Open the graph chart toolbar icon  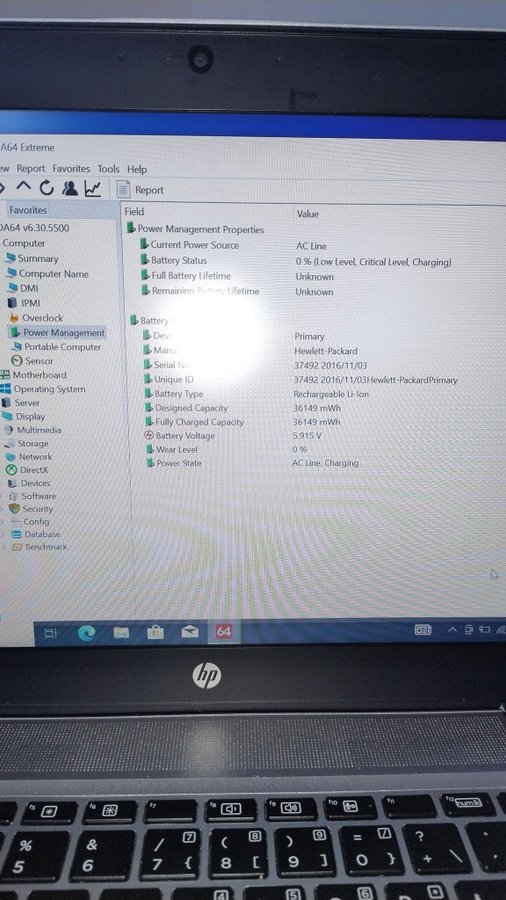(x=93, y=188)
